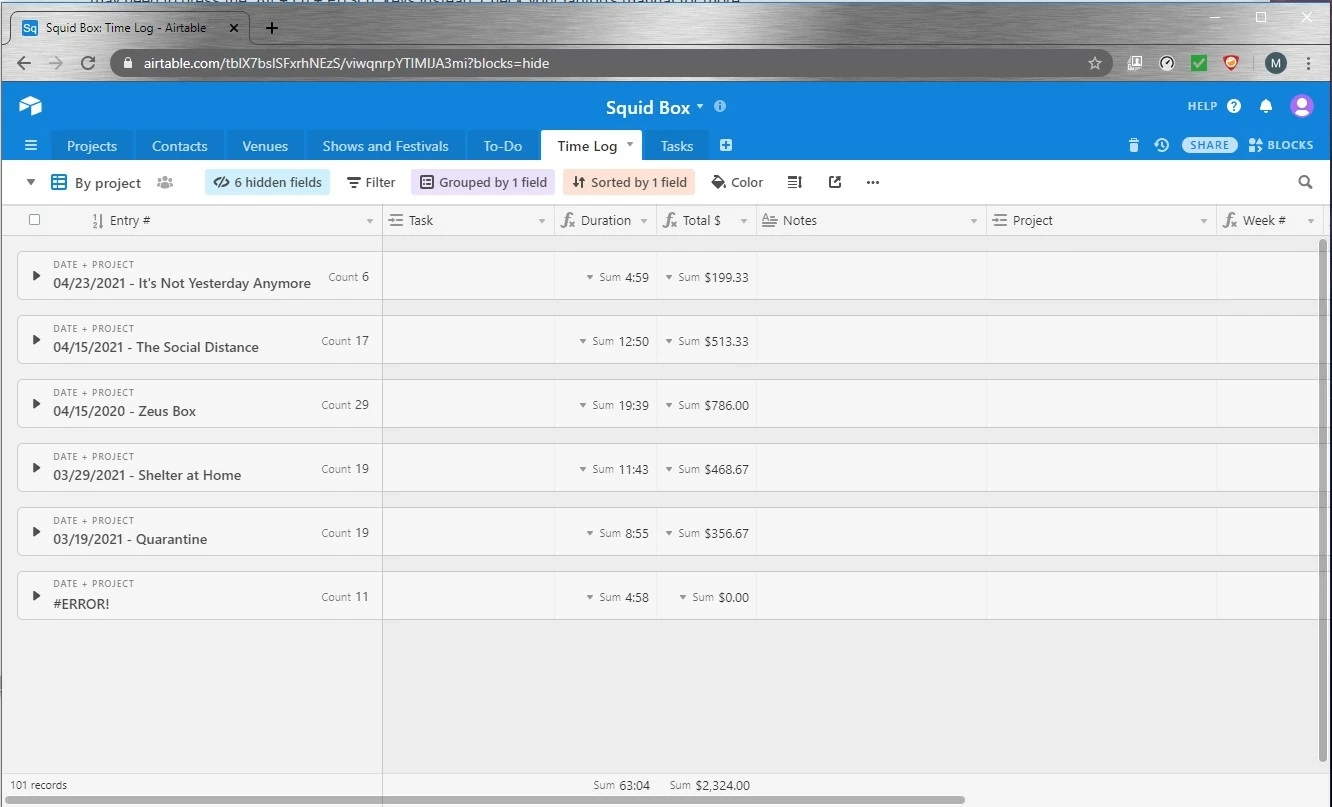
Task: Open the notifications bell
Action: (x=1266, y=106)
